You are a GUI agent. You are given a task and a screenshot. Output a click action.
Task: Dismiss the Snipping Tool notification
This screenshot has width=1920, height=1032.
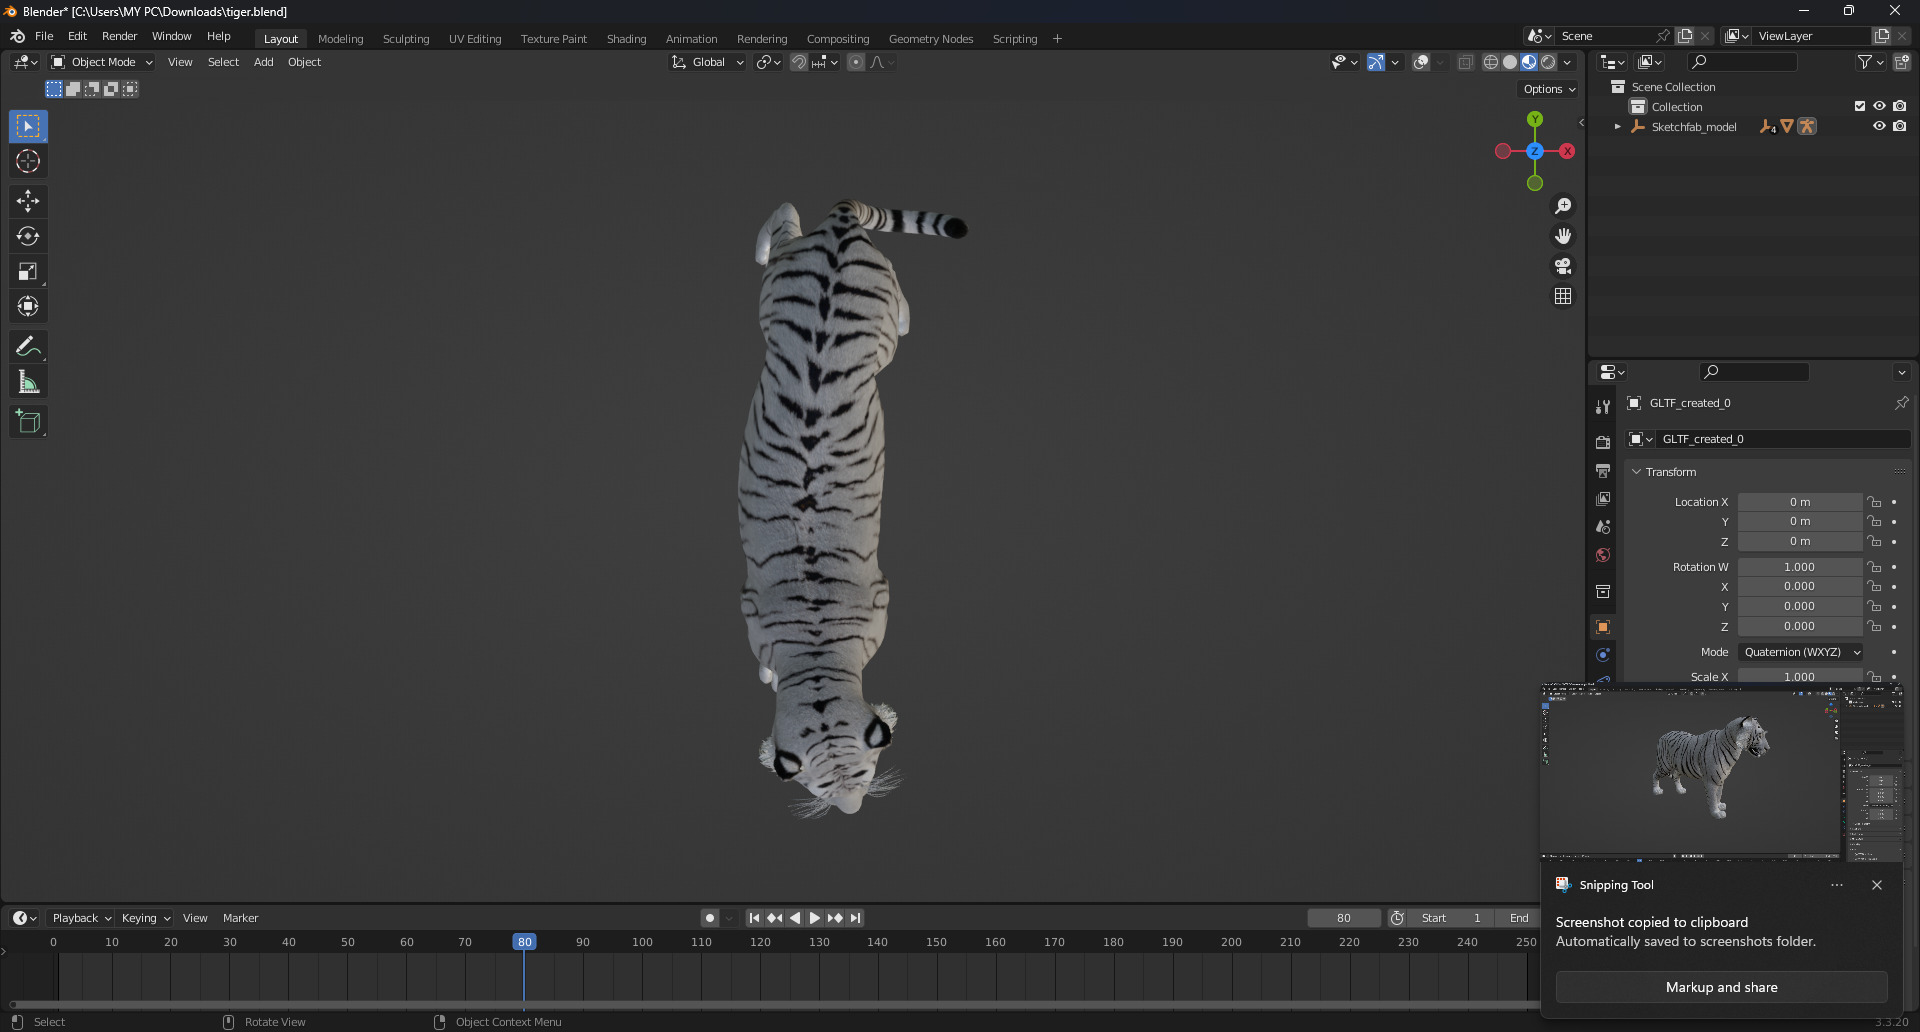point(1877,885)
